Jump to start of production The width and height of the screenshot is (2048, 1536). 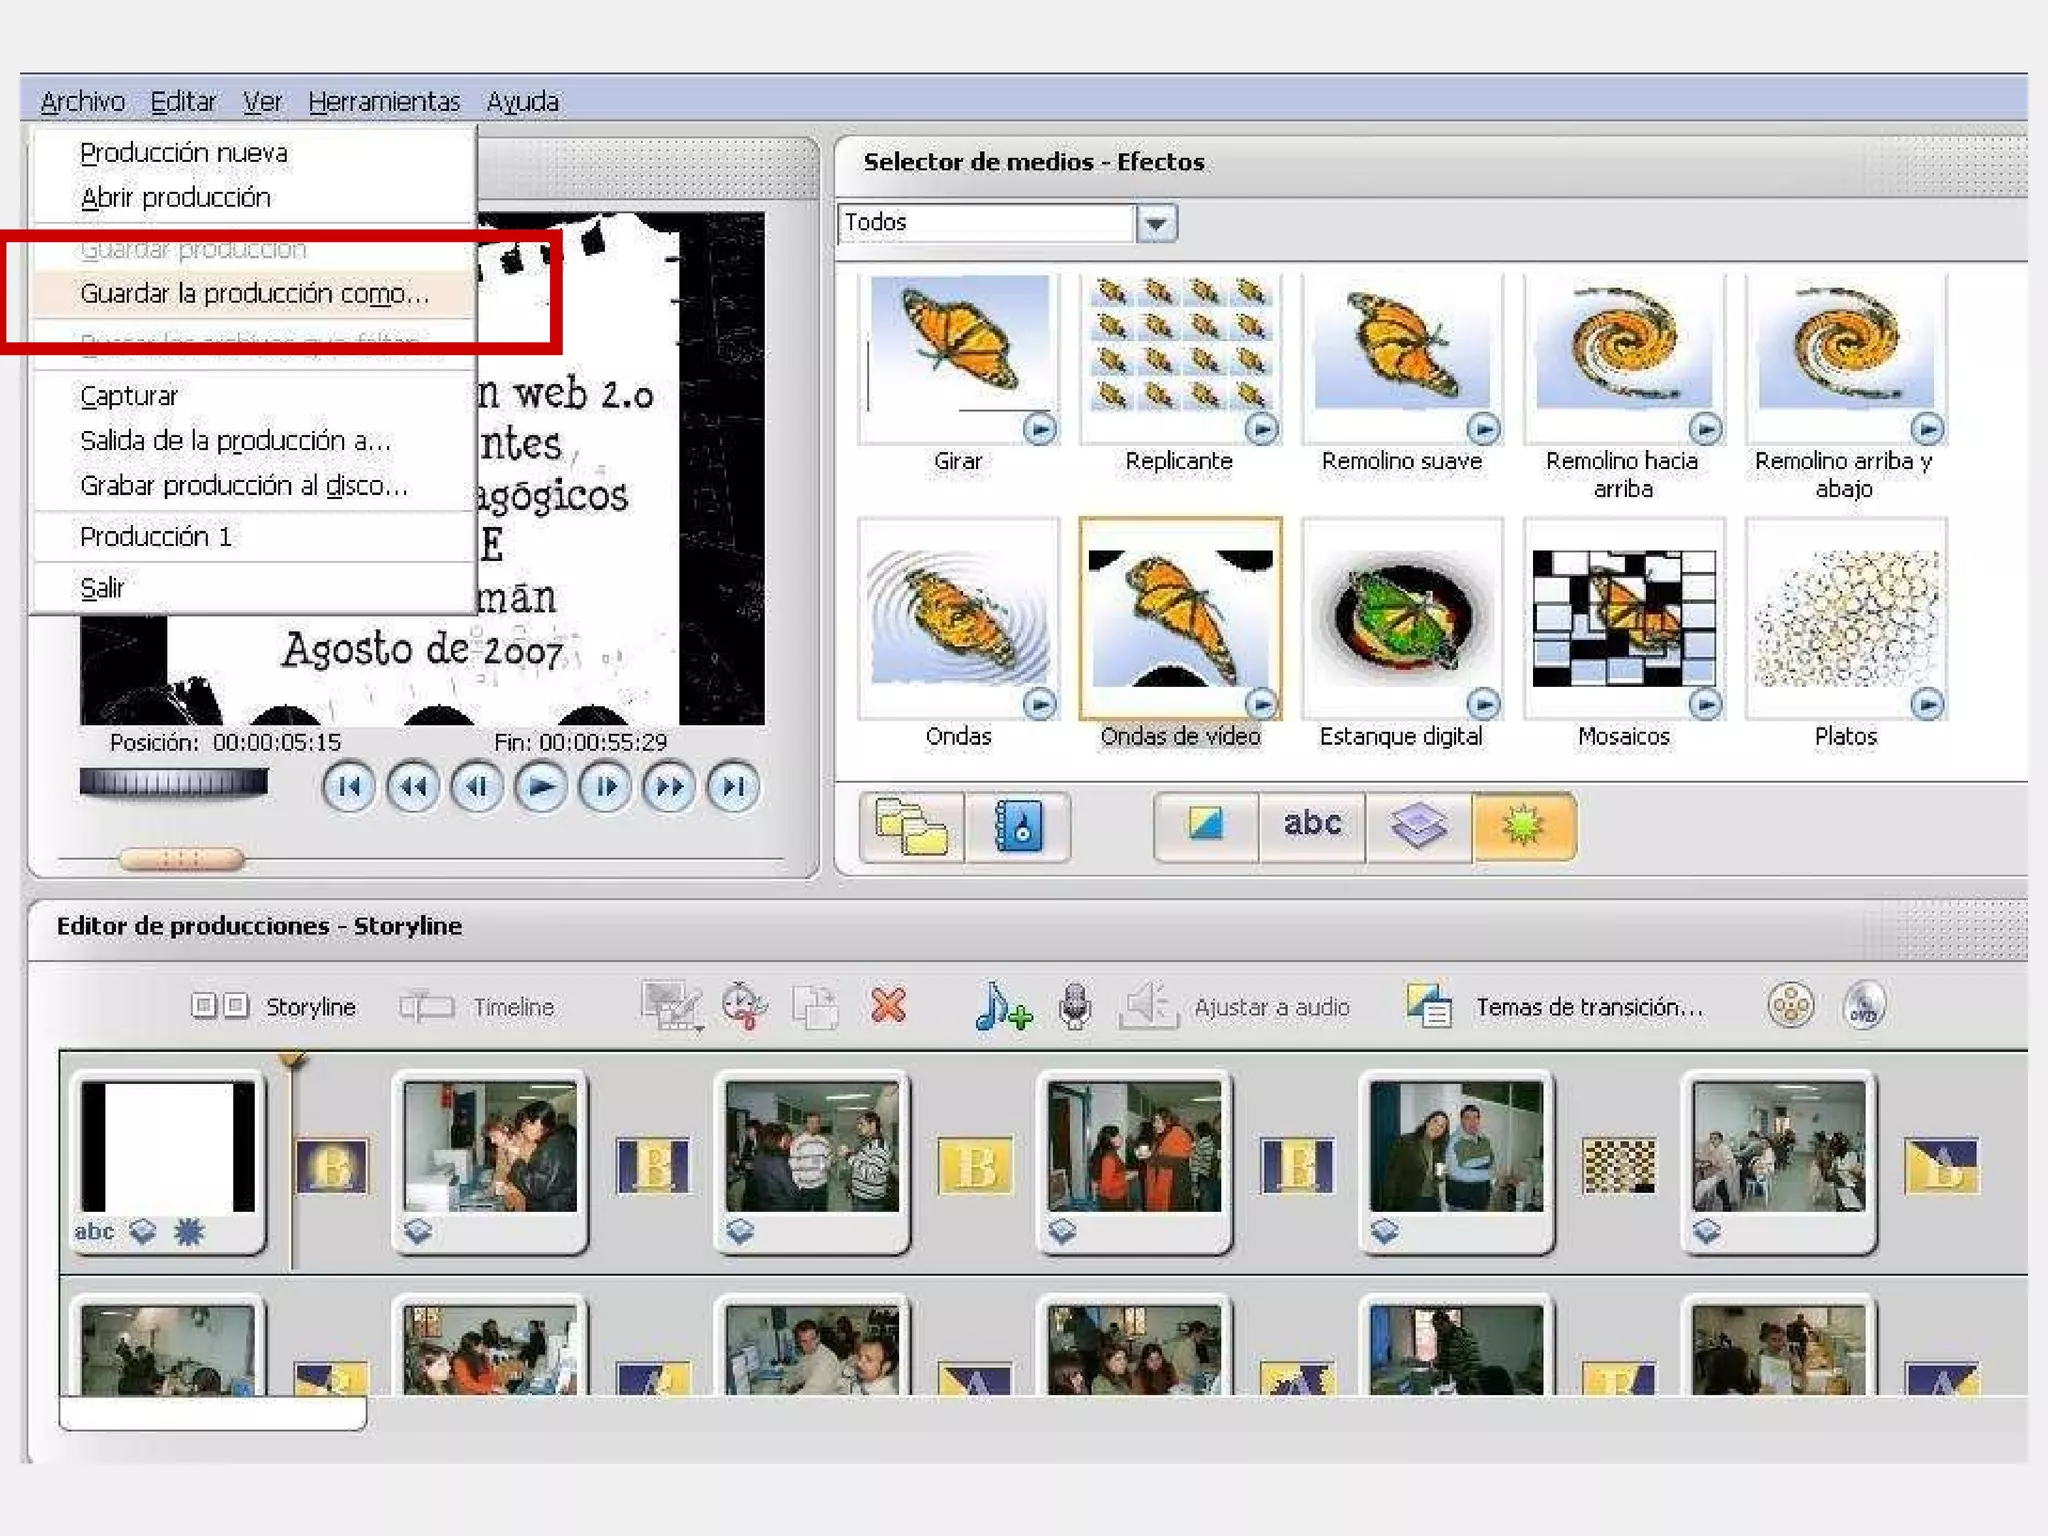pos(349,787)
